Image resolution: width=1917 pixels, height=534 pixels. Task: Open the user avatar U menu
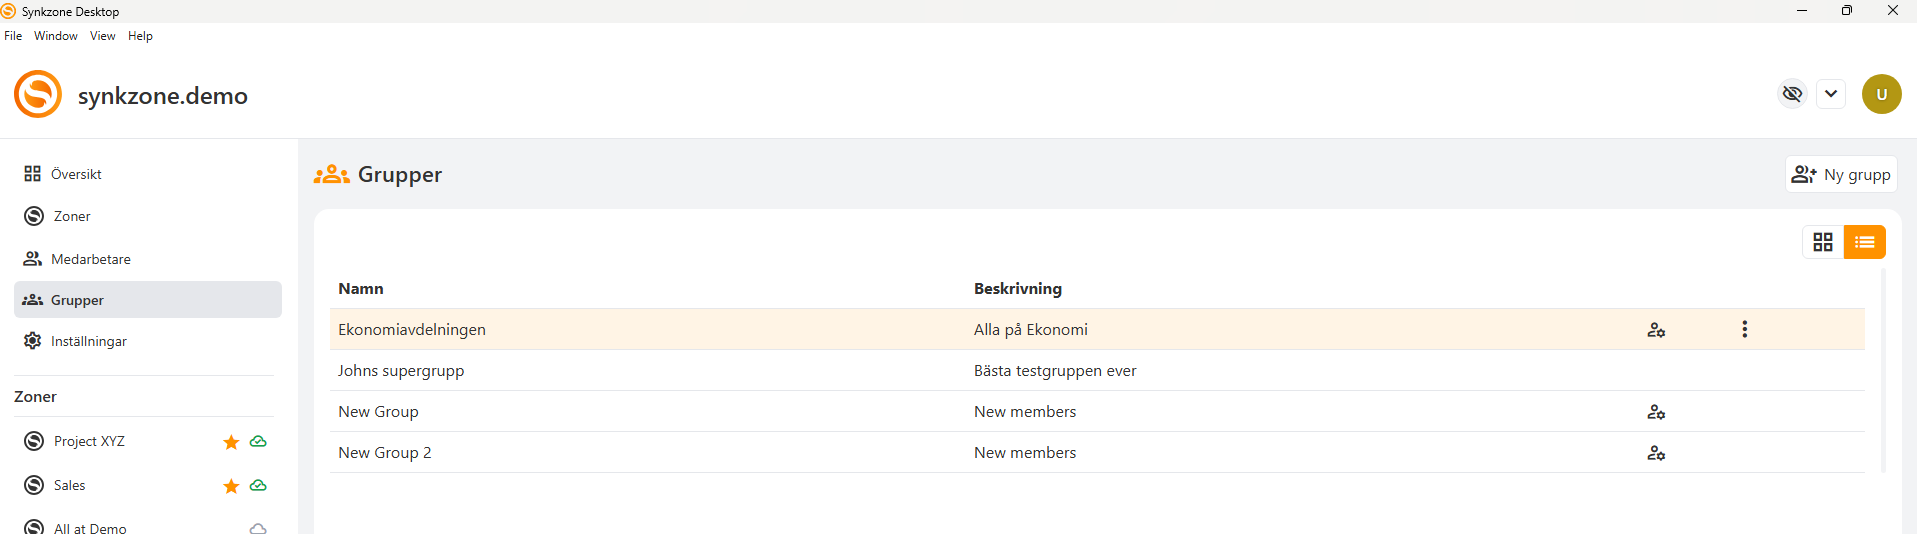coord(1881,94)
